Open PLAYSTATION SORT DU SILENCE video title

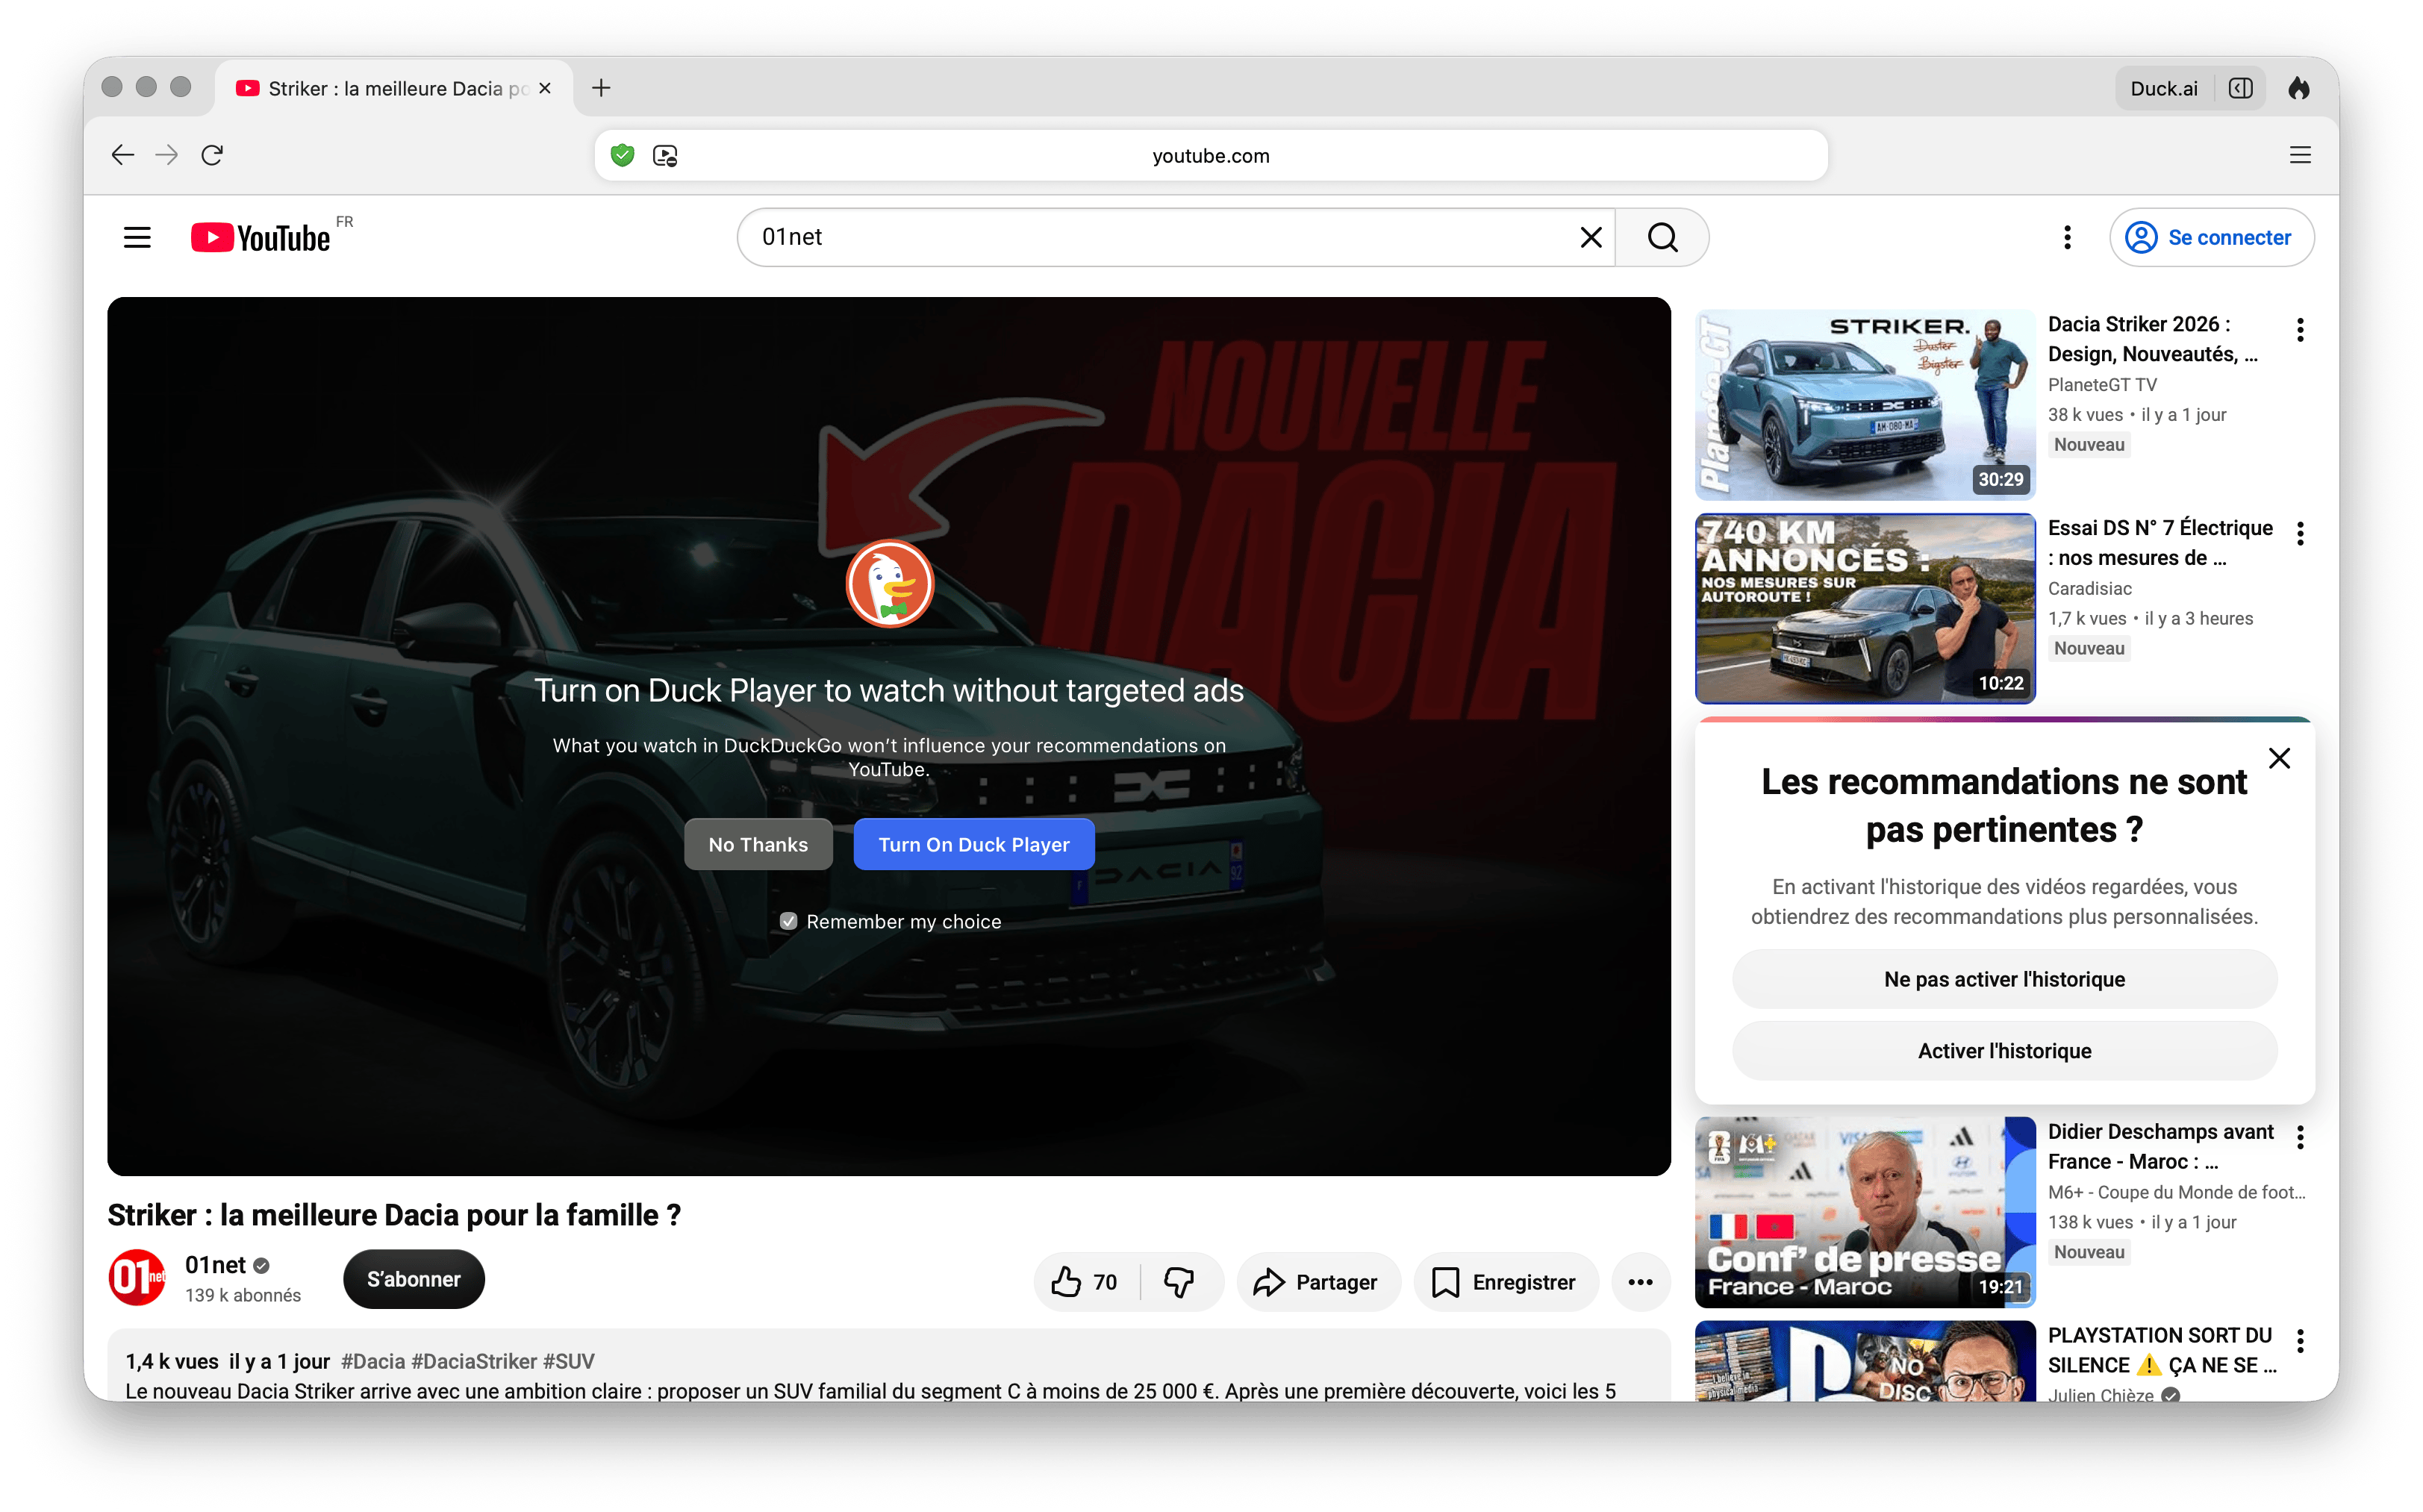tap(2162, 1351)
